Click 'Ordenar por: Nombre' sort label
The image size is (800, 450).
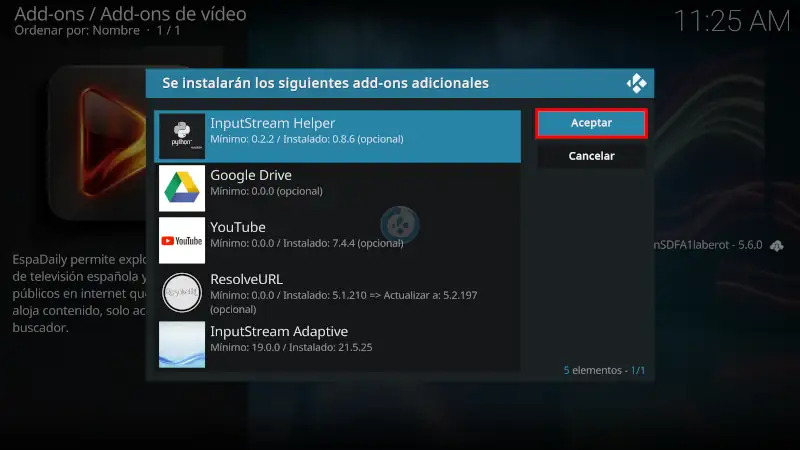77,31
